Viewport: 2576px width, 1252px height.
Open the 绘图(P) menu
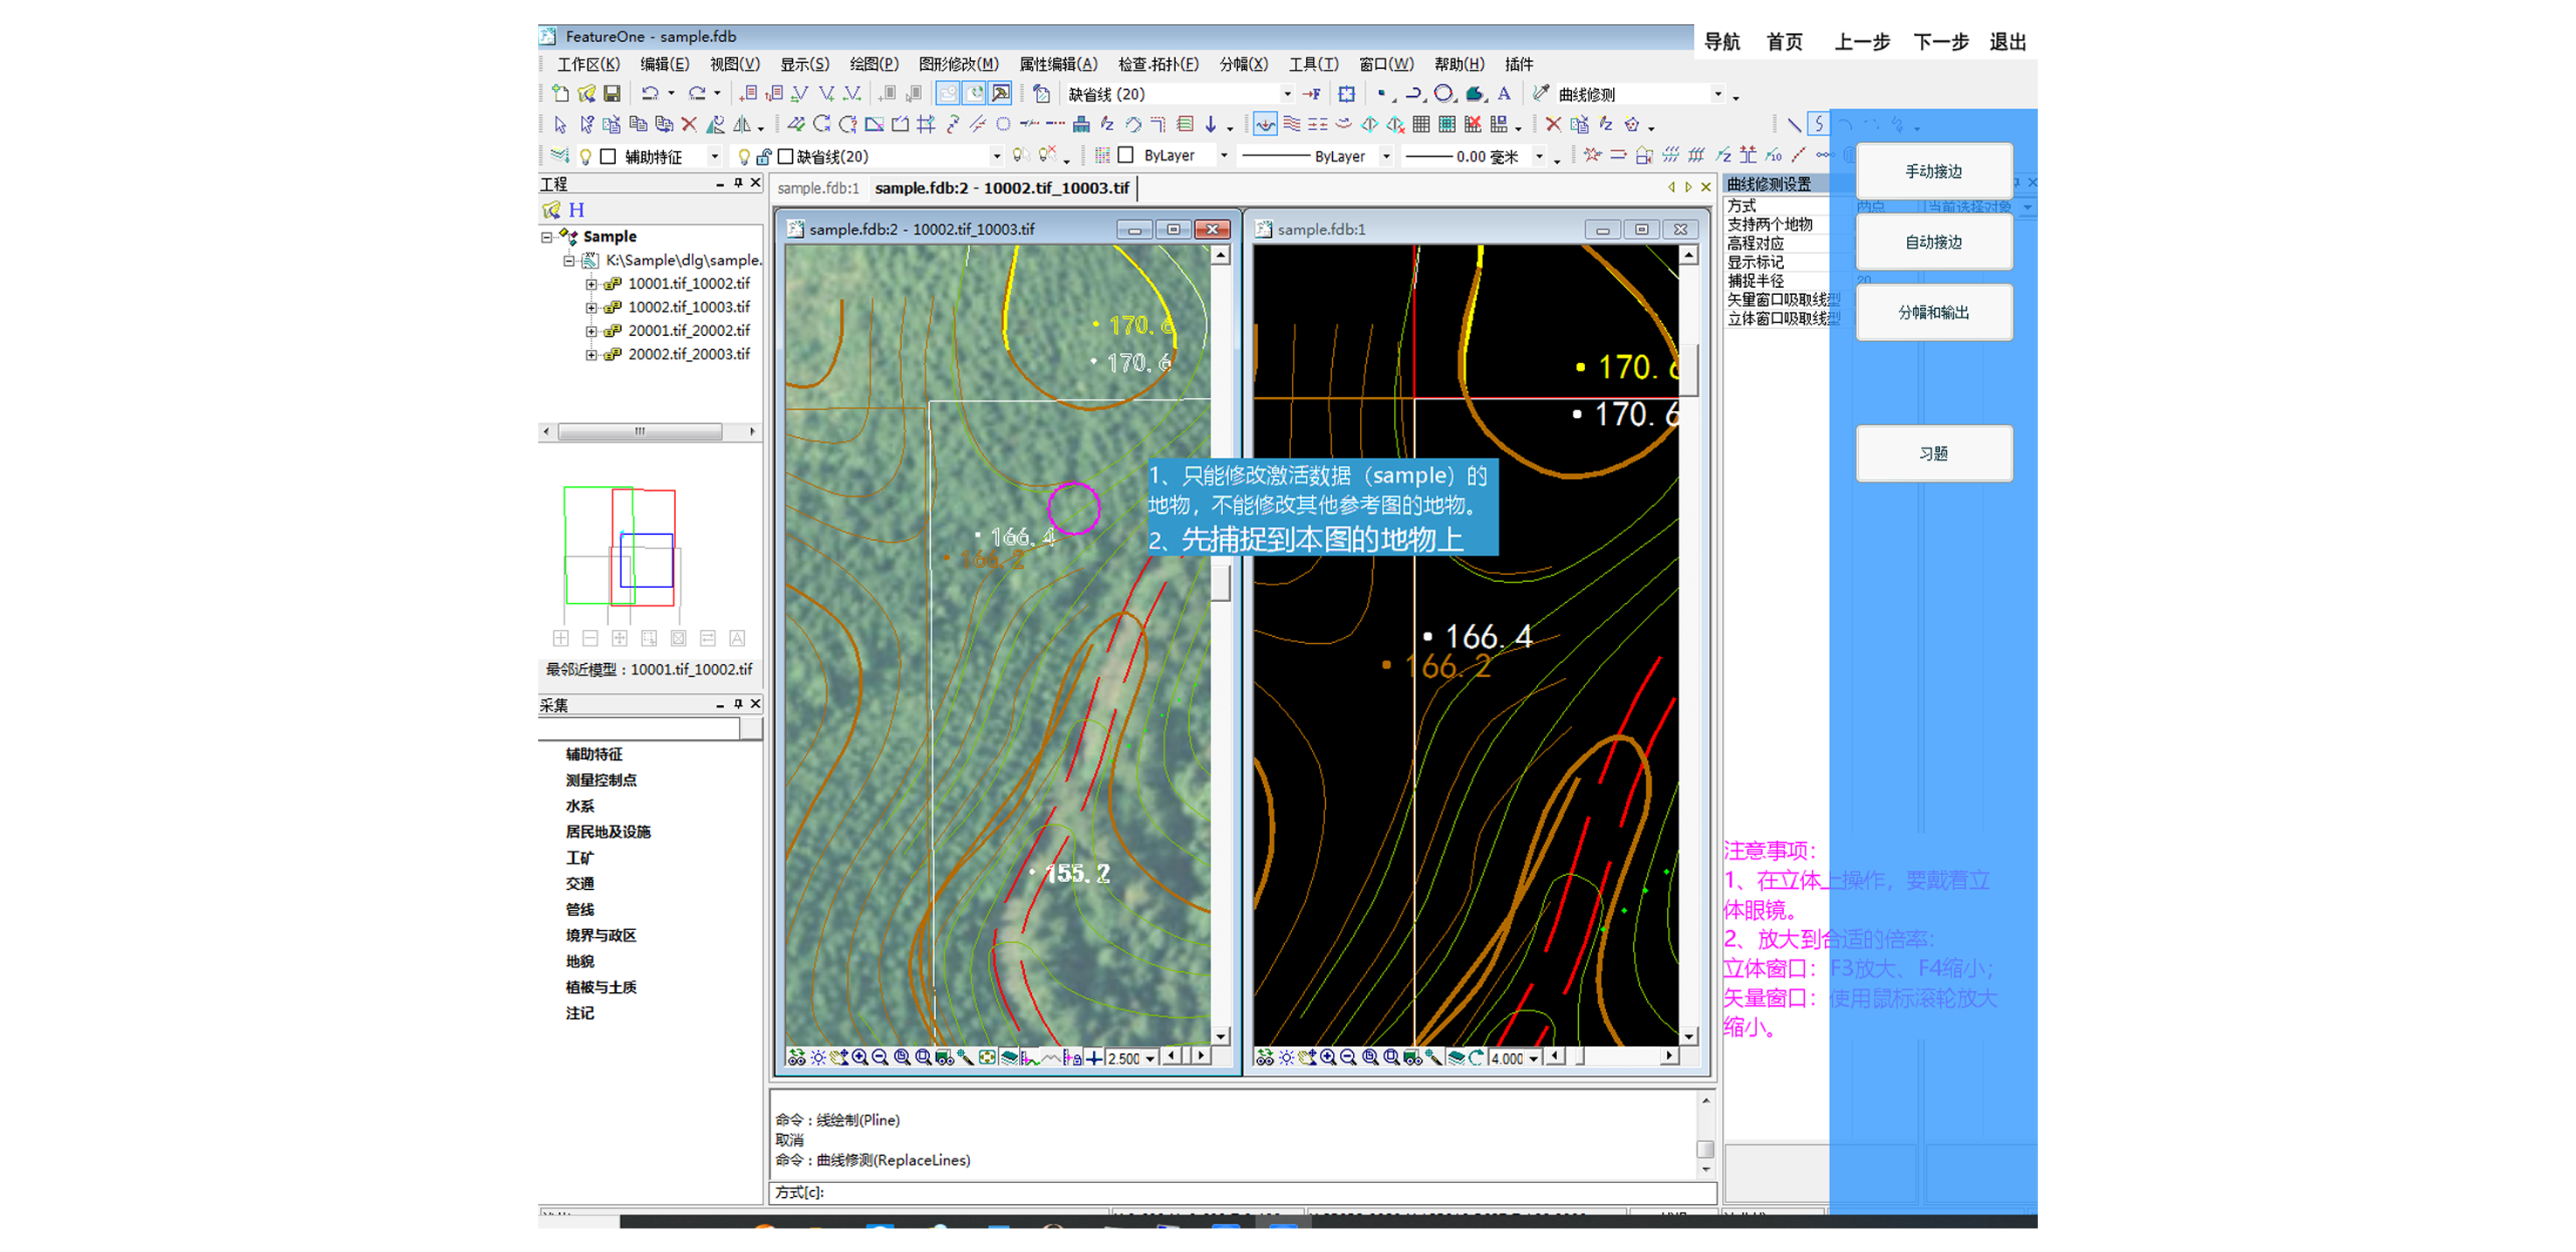873,64
